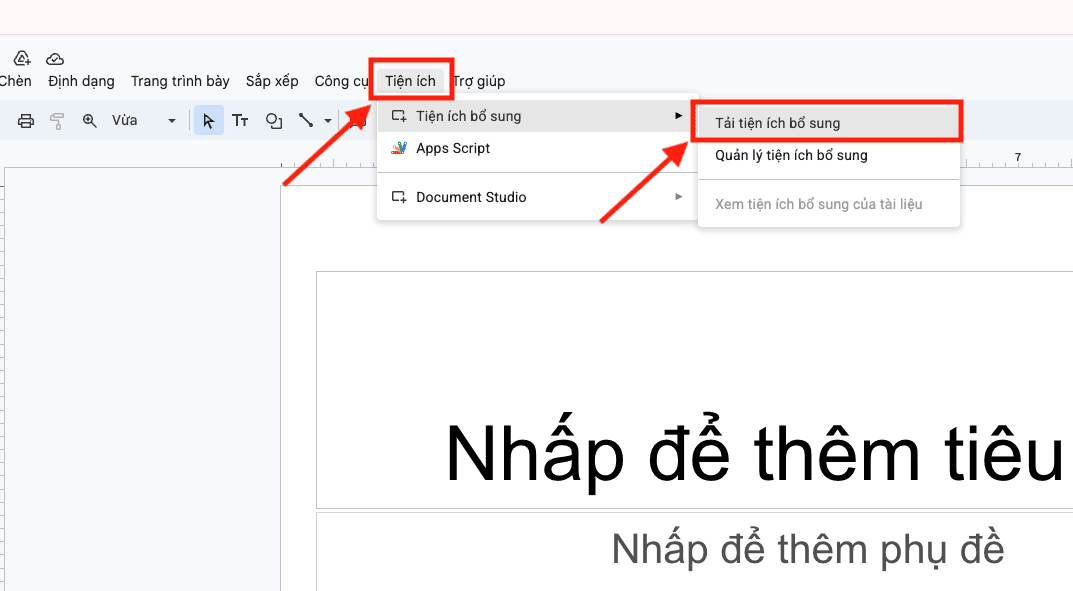Image resolution: width=1073 pixels, height=591 pixels.
Task: Select the paint format roller icon
Action: click(57, 121)
